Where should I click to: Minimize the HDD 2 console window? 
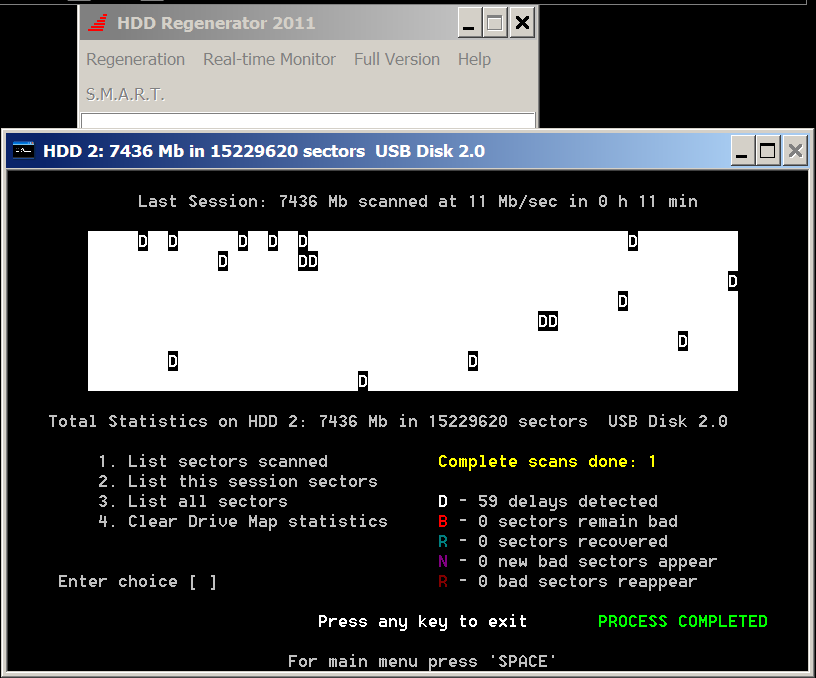tap(742, 151)
